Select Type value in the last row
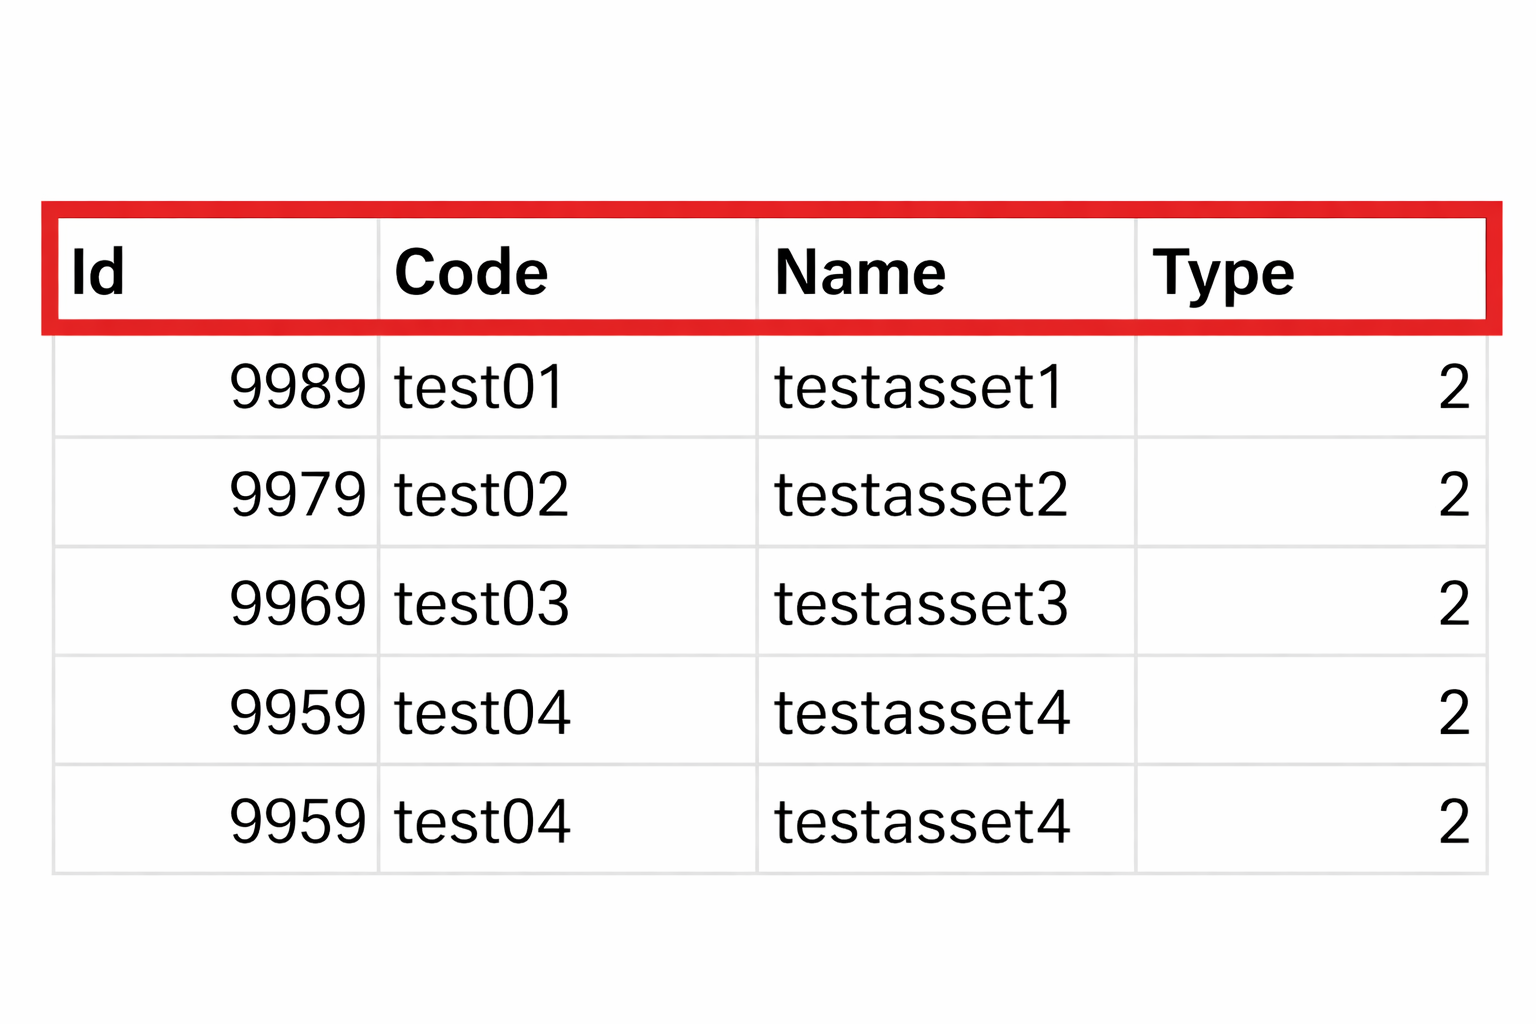The image size is (1536, 1024). tap(1454, 821)
